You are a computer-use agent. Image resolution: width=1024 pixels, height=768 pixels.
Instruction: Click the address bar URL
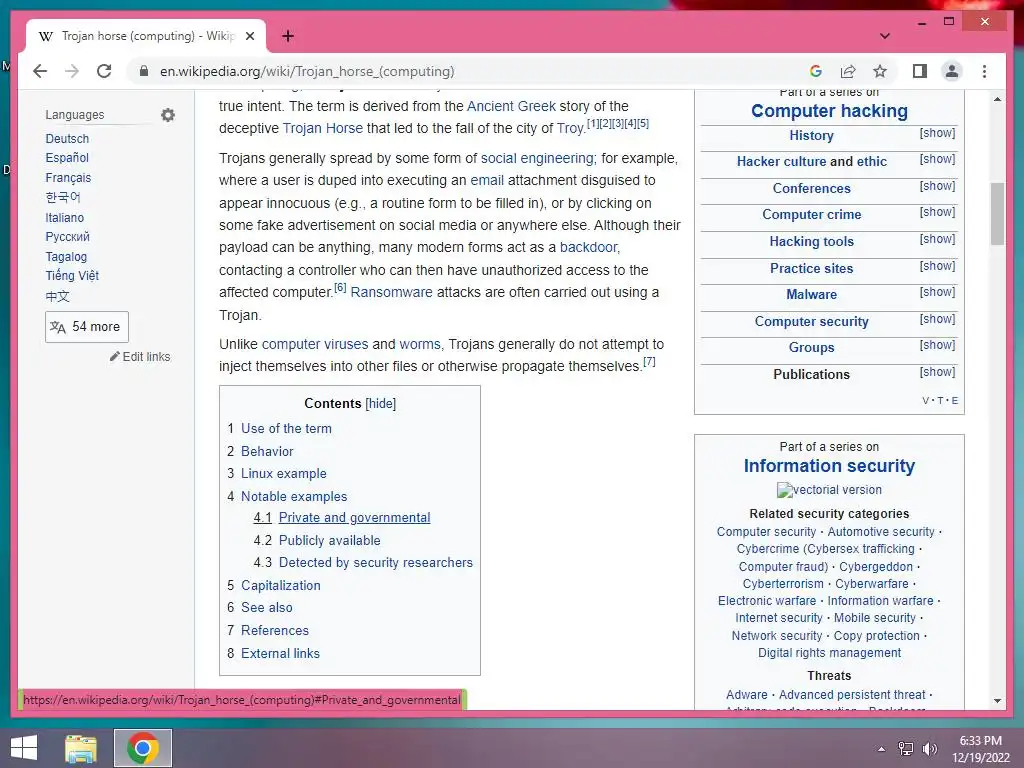pos(307,71)
